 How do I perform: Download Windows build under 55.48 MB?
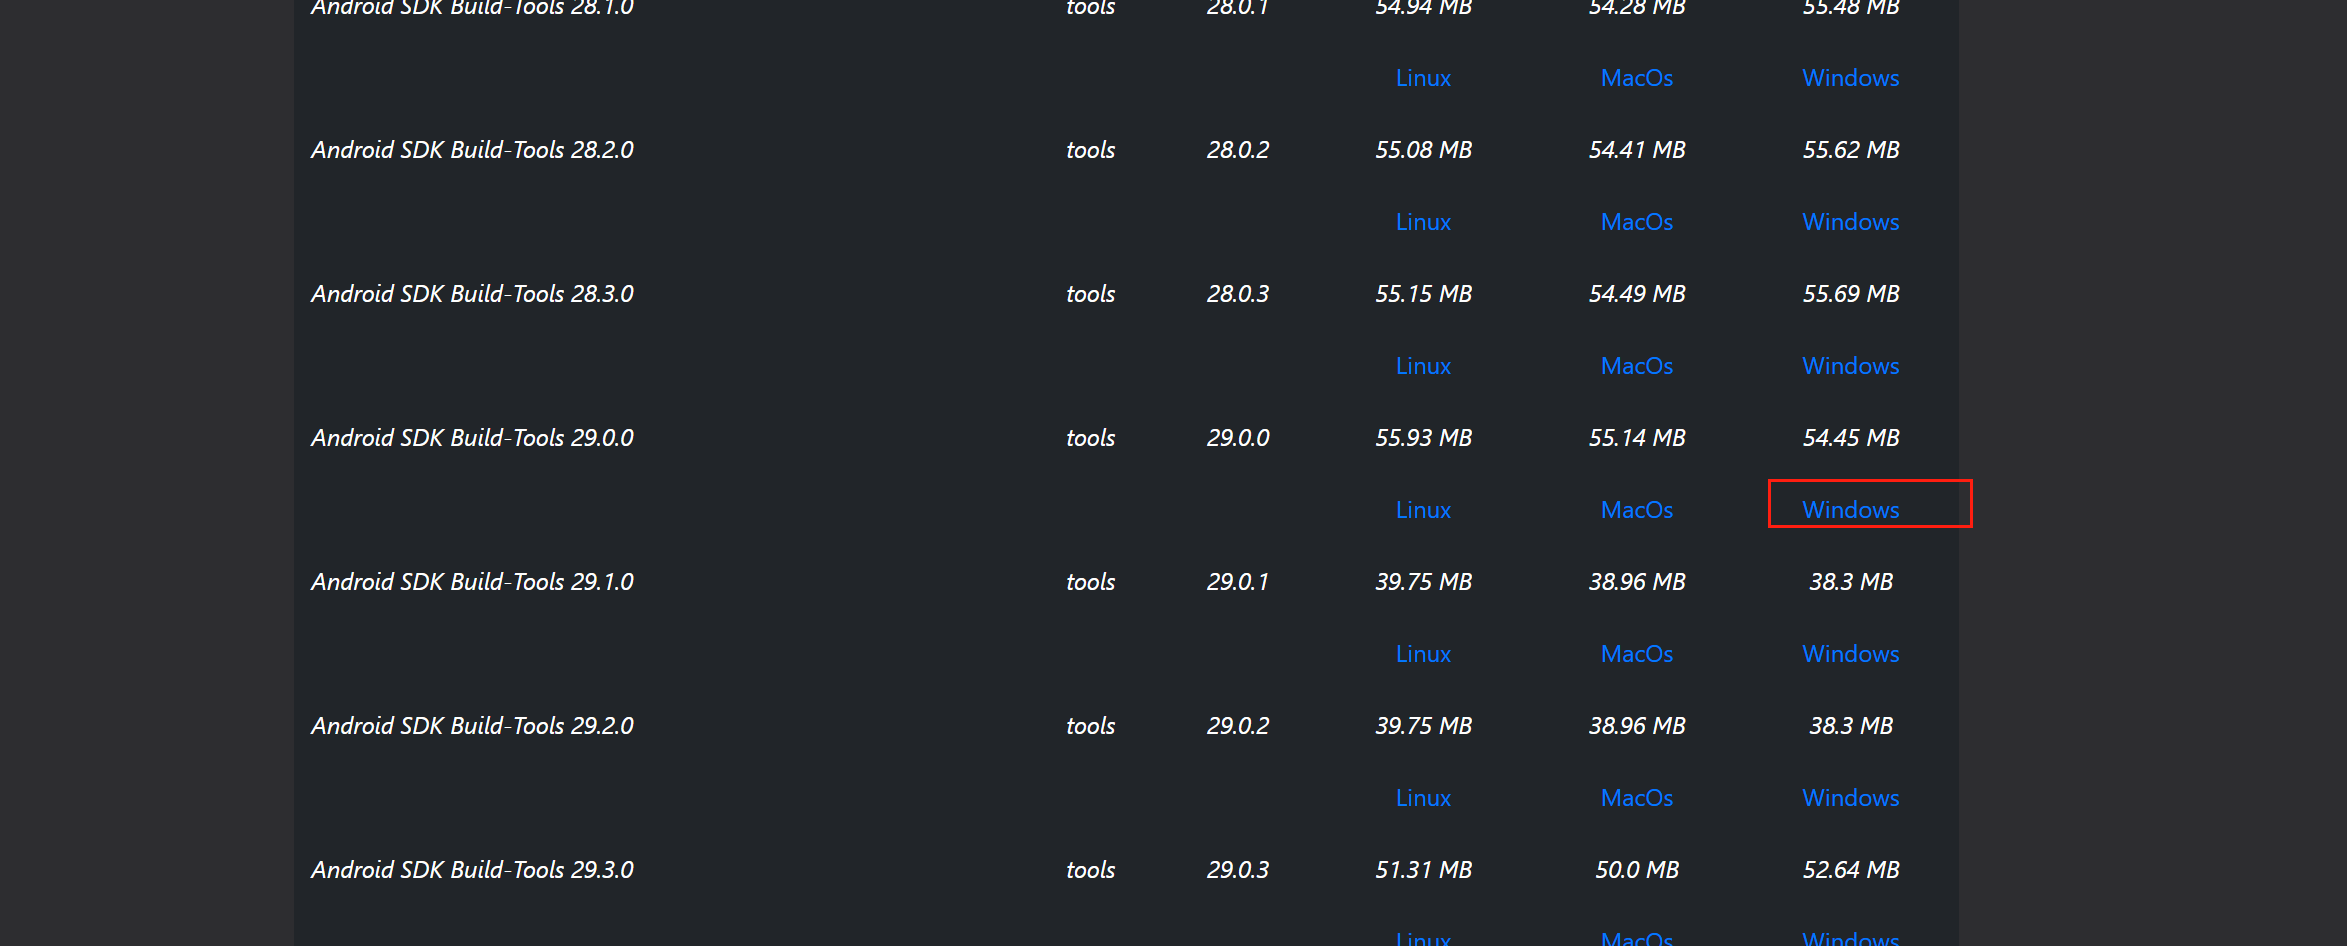[1850, 78]
